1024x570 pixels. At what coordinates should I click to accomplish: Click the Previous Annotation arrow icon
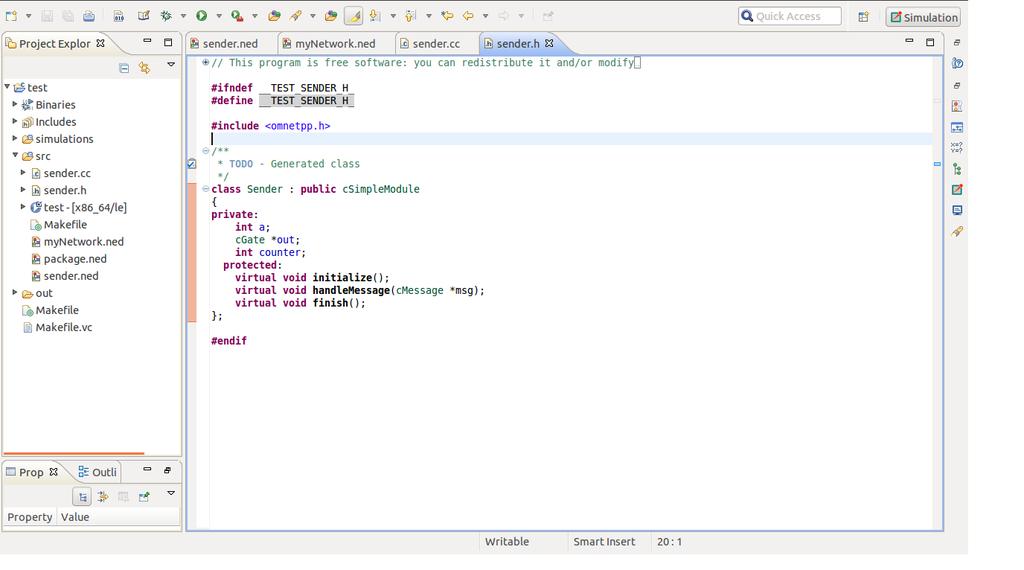410,16
